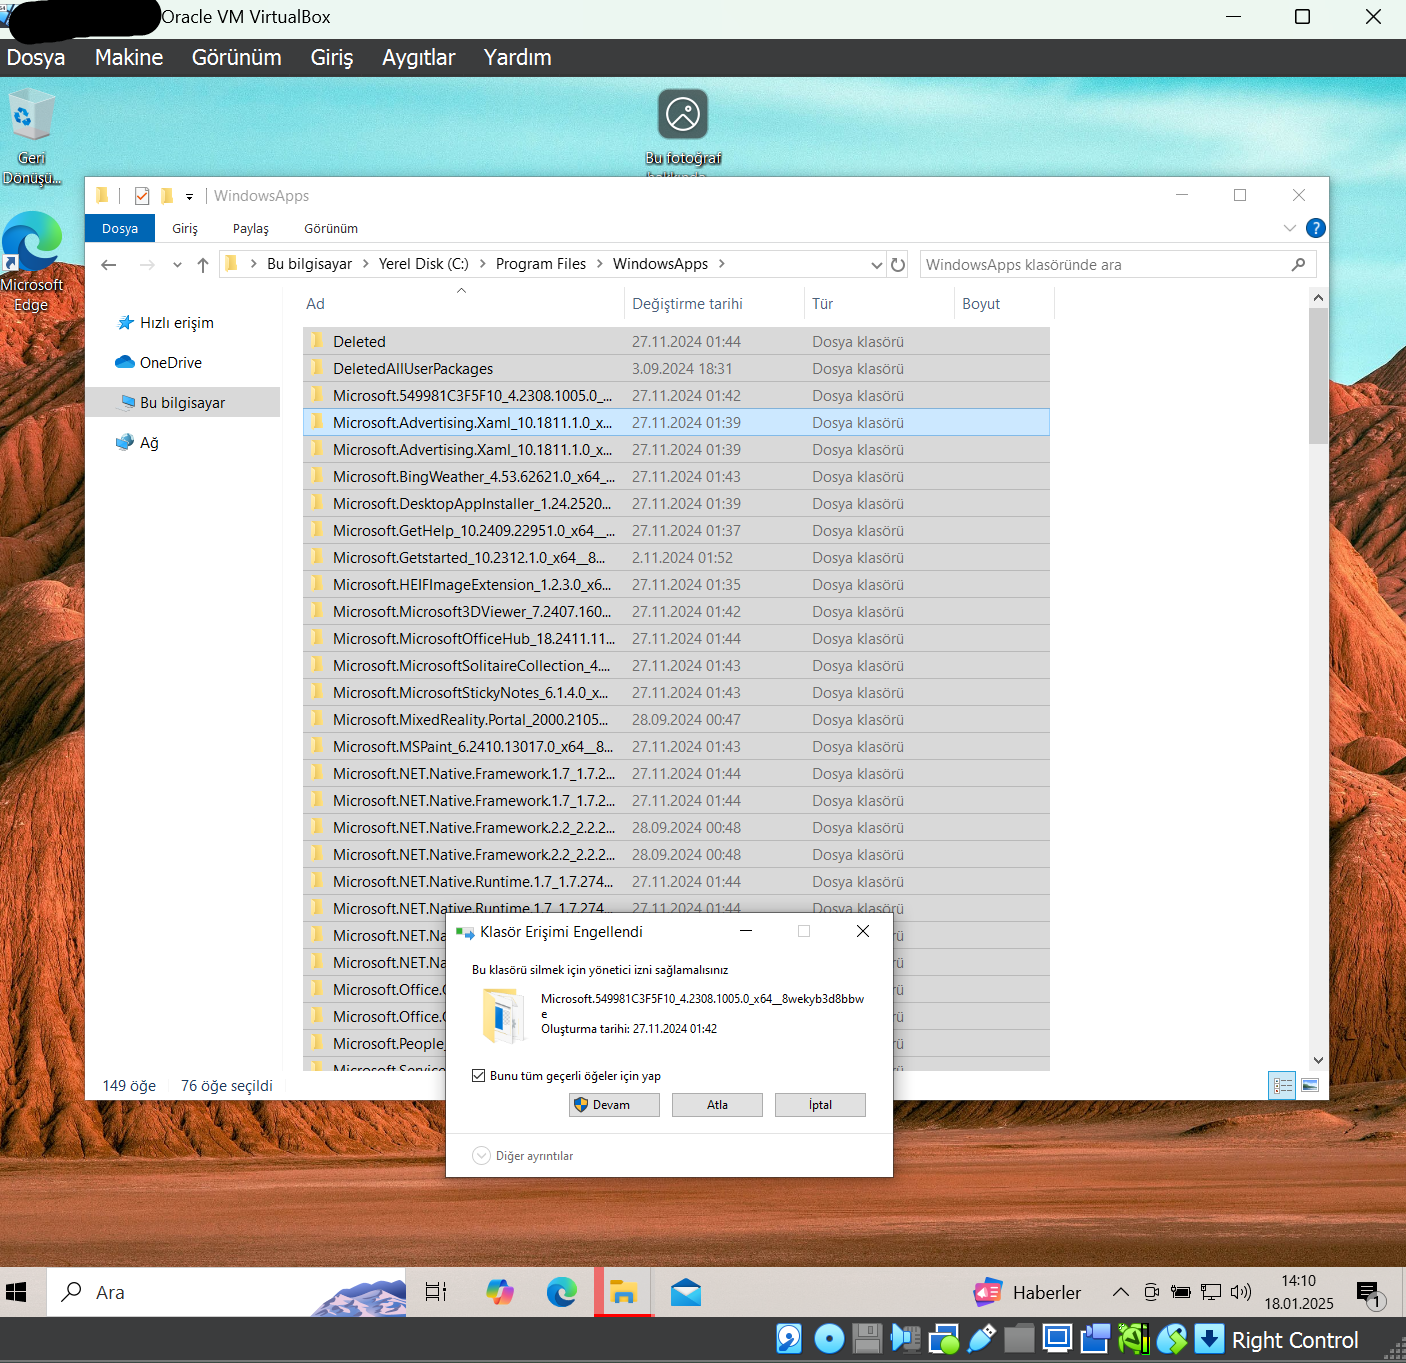This screenshot has height=1363, width=1406.
Task: Click the Explorer back navigation arrow
Action: (109, 265)
